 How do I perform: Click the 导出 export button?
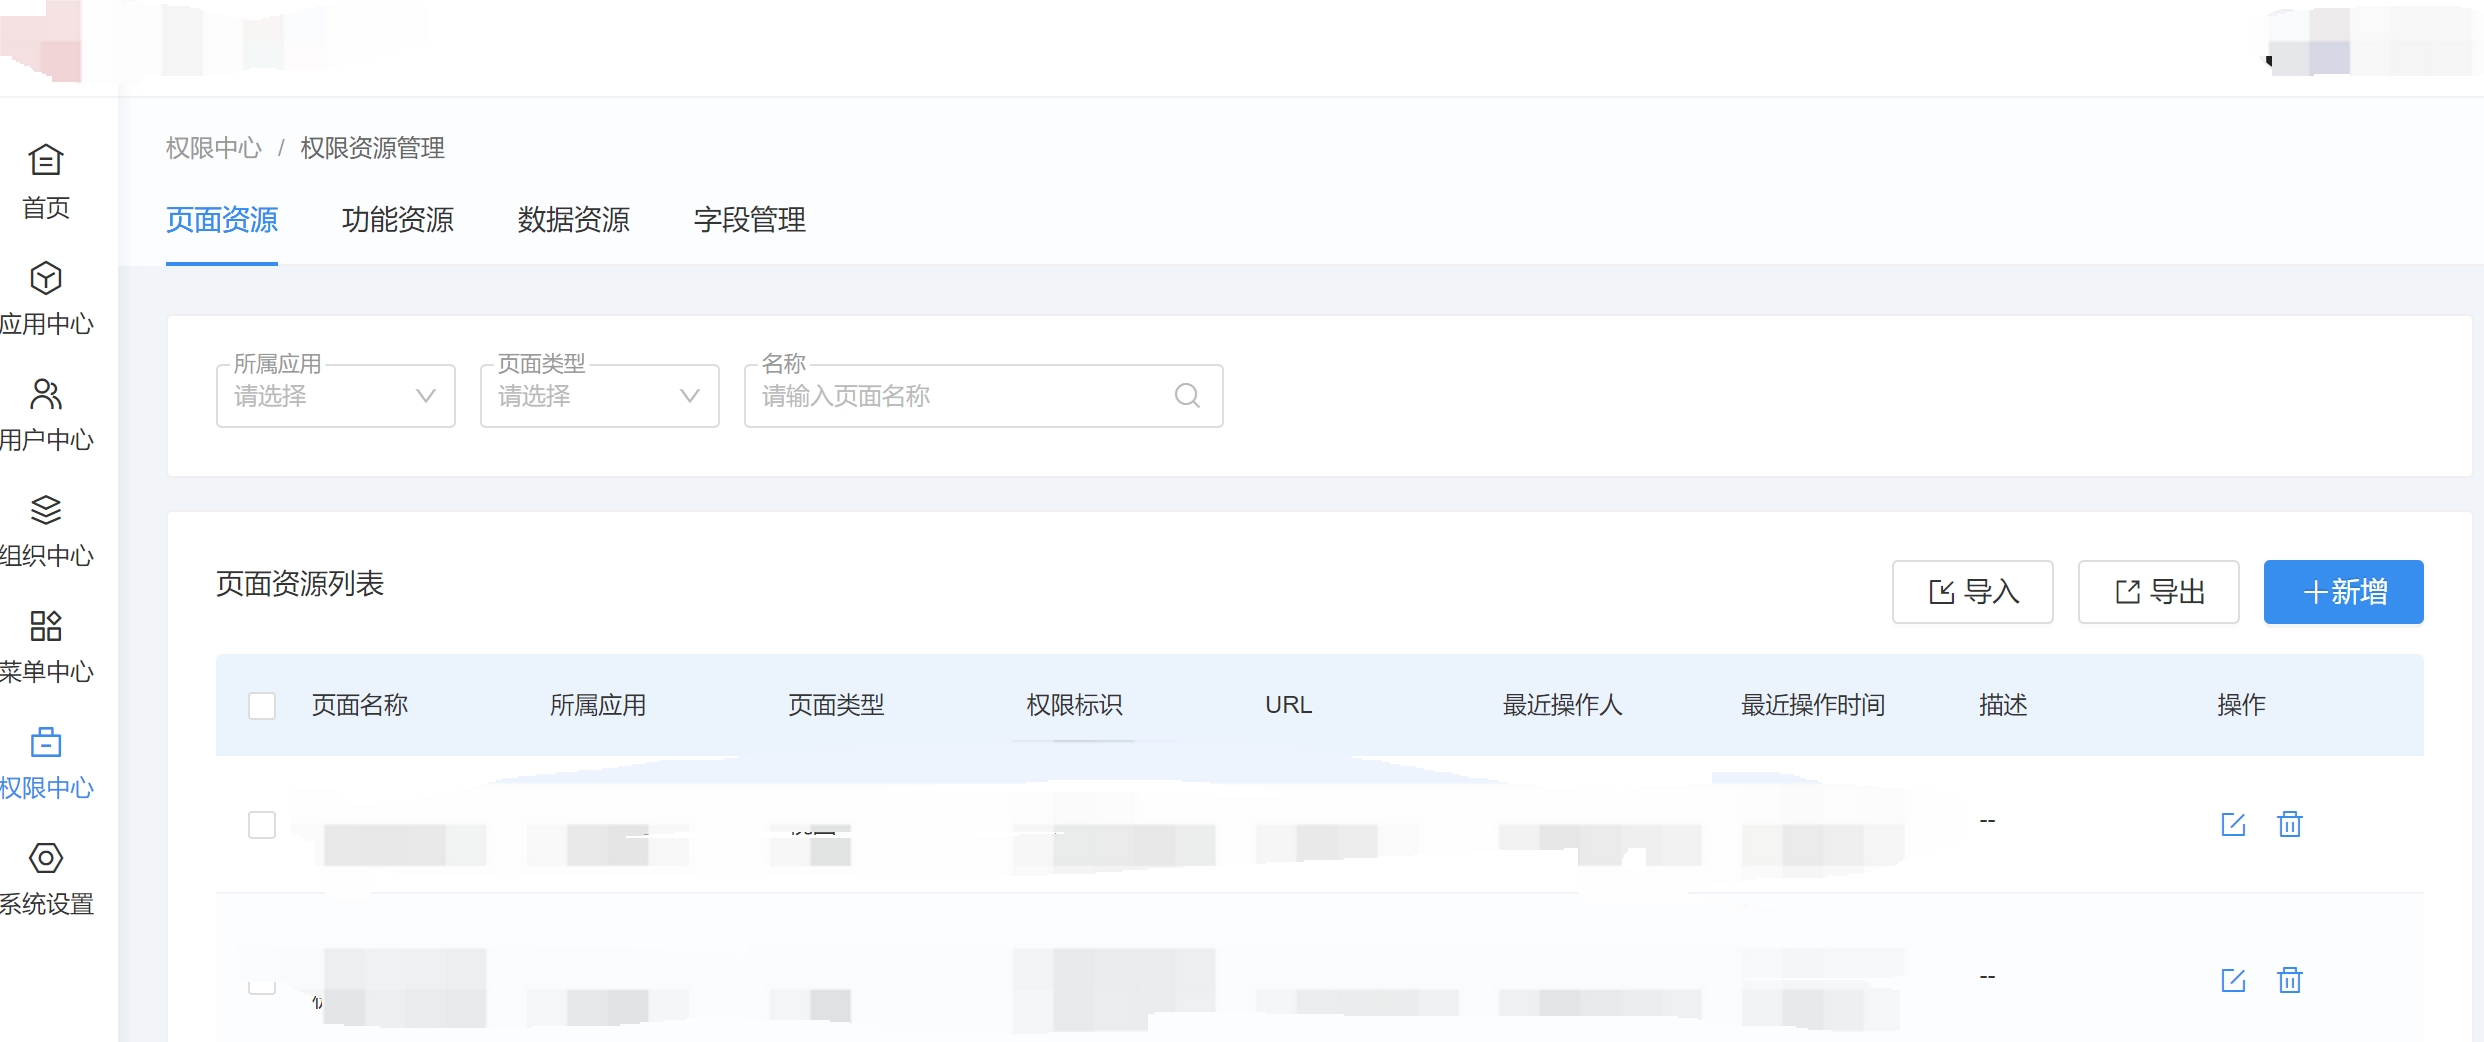tap(2159, 592)
